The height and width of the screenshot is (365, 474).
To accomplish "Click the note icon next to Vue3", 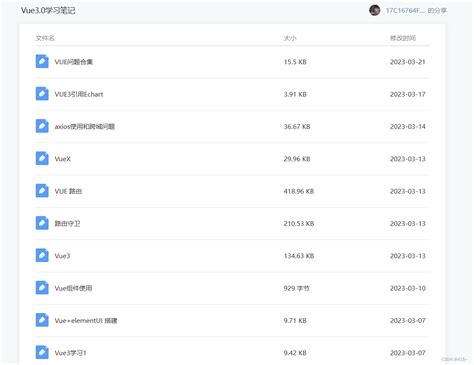I will (x=42, y=255).
